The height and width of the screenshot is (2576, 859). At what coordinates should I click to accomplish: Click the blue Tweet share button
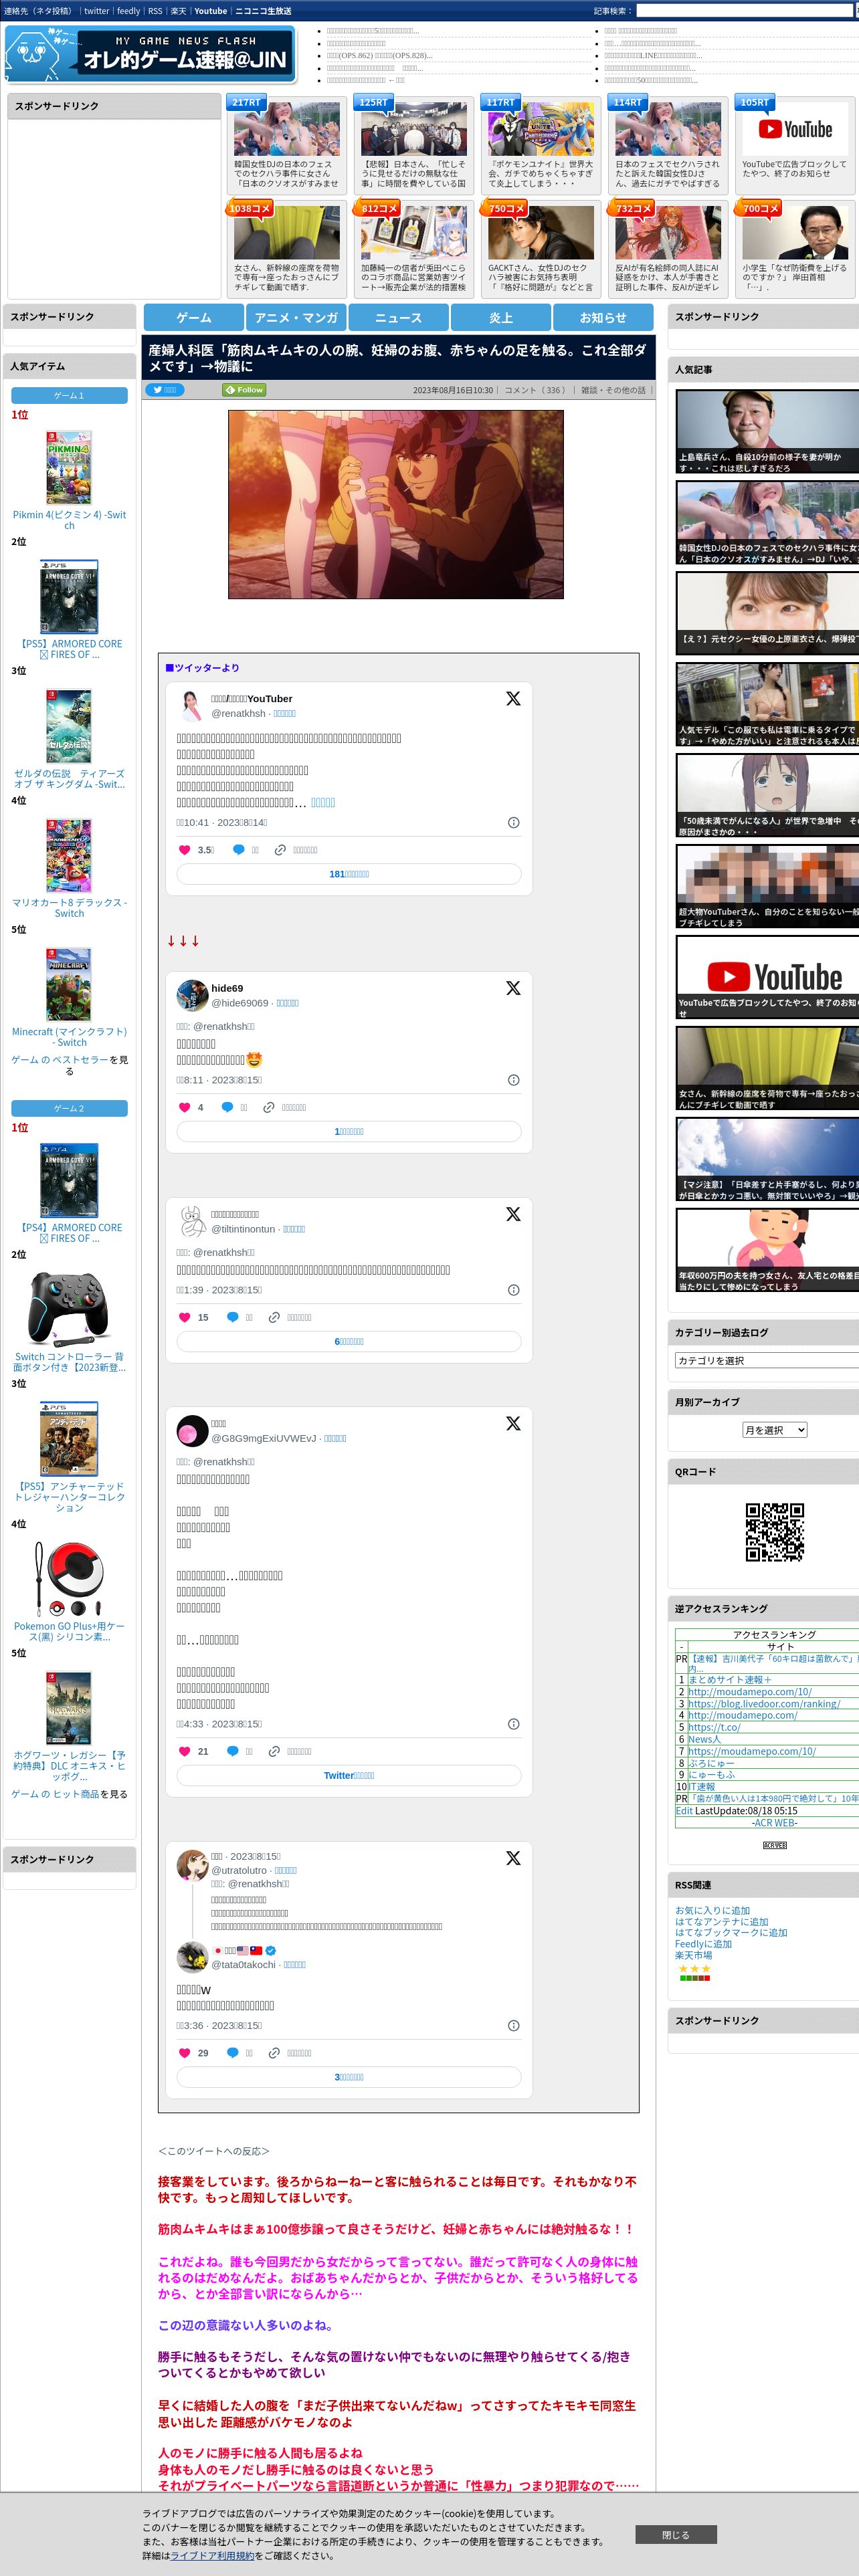[164, 390]
